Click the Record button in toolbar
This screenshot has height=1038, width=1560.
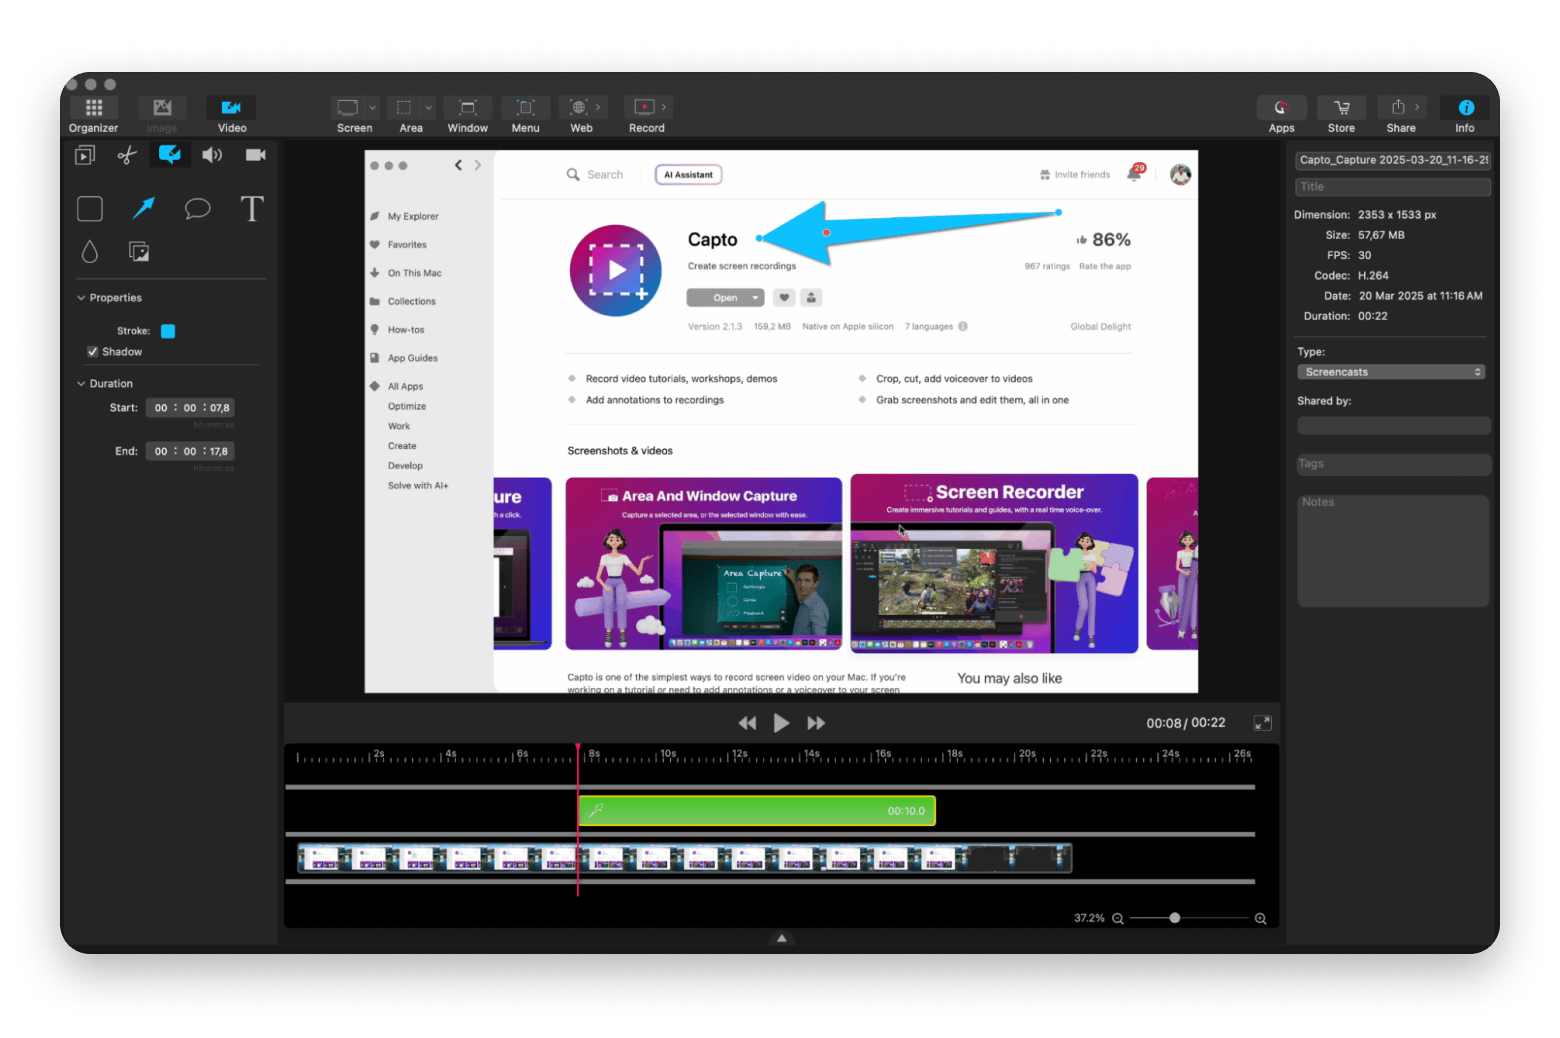(645, 114)
